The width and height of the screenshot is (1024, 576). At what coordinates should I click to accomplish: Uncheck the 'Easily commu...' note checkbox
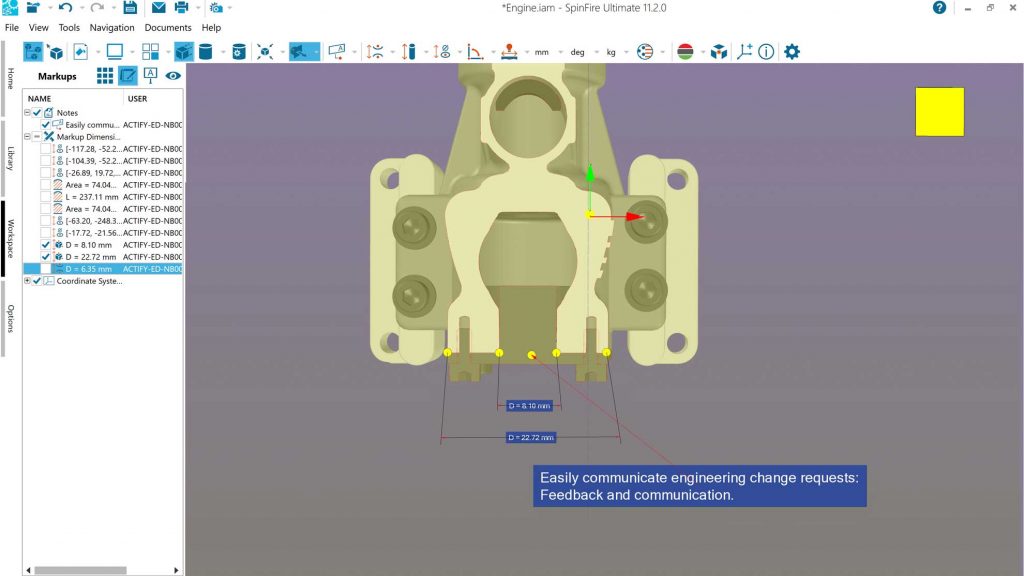coord(46,125)
